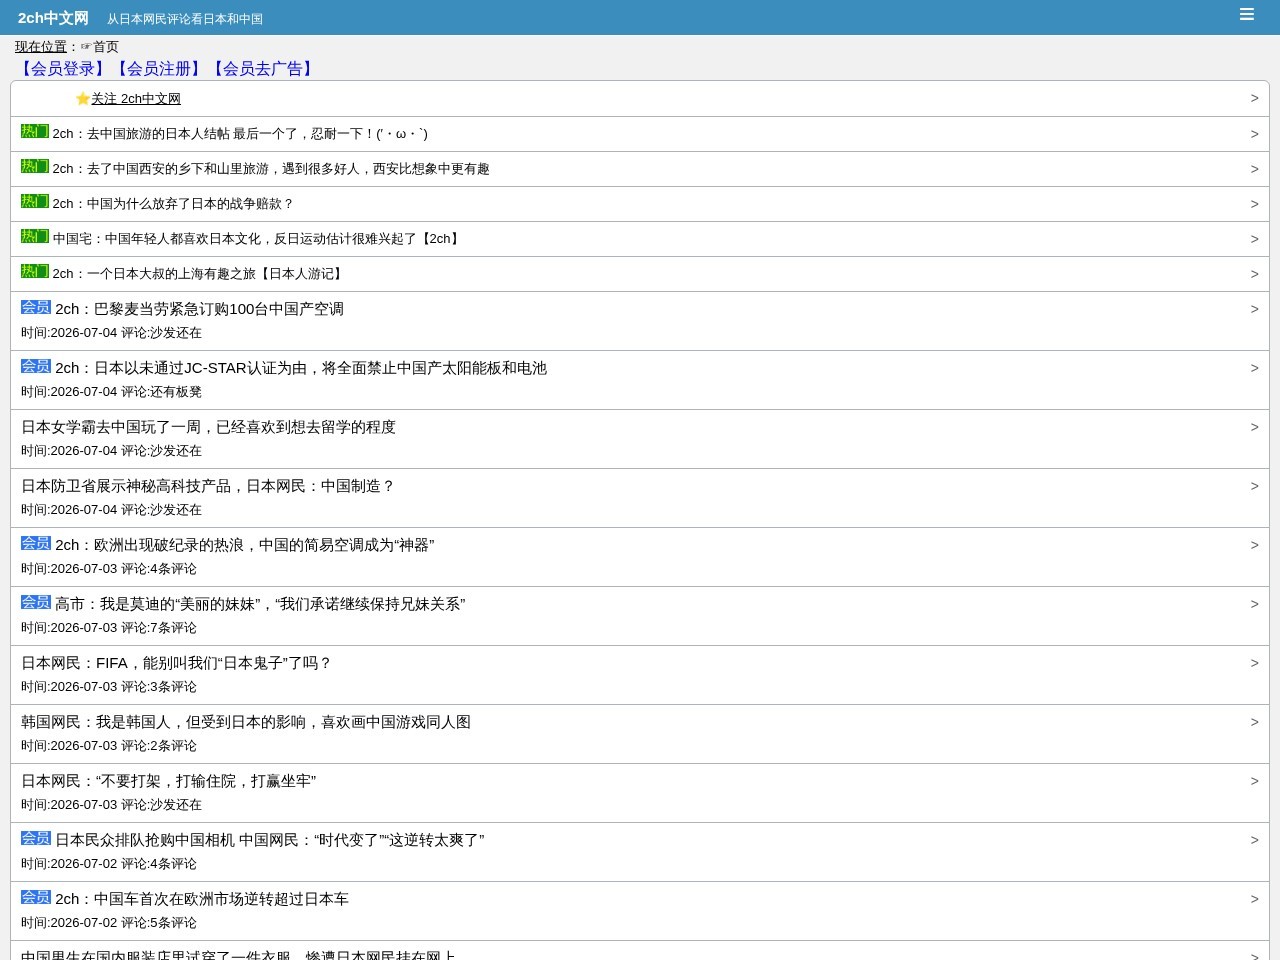Expand arrow for FIFA 日本鬼子 article row
1280x960 pixels.
point(1254,663)
